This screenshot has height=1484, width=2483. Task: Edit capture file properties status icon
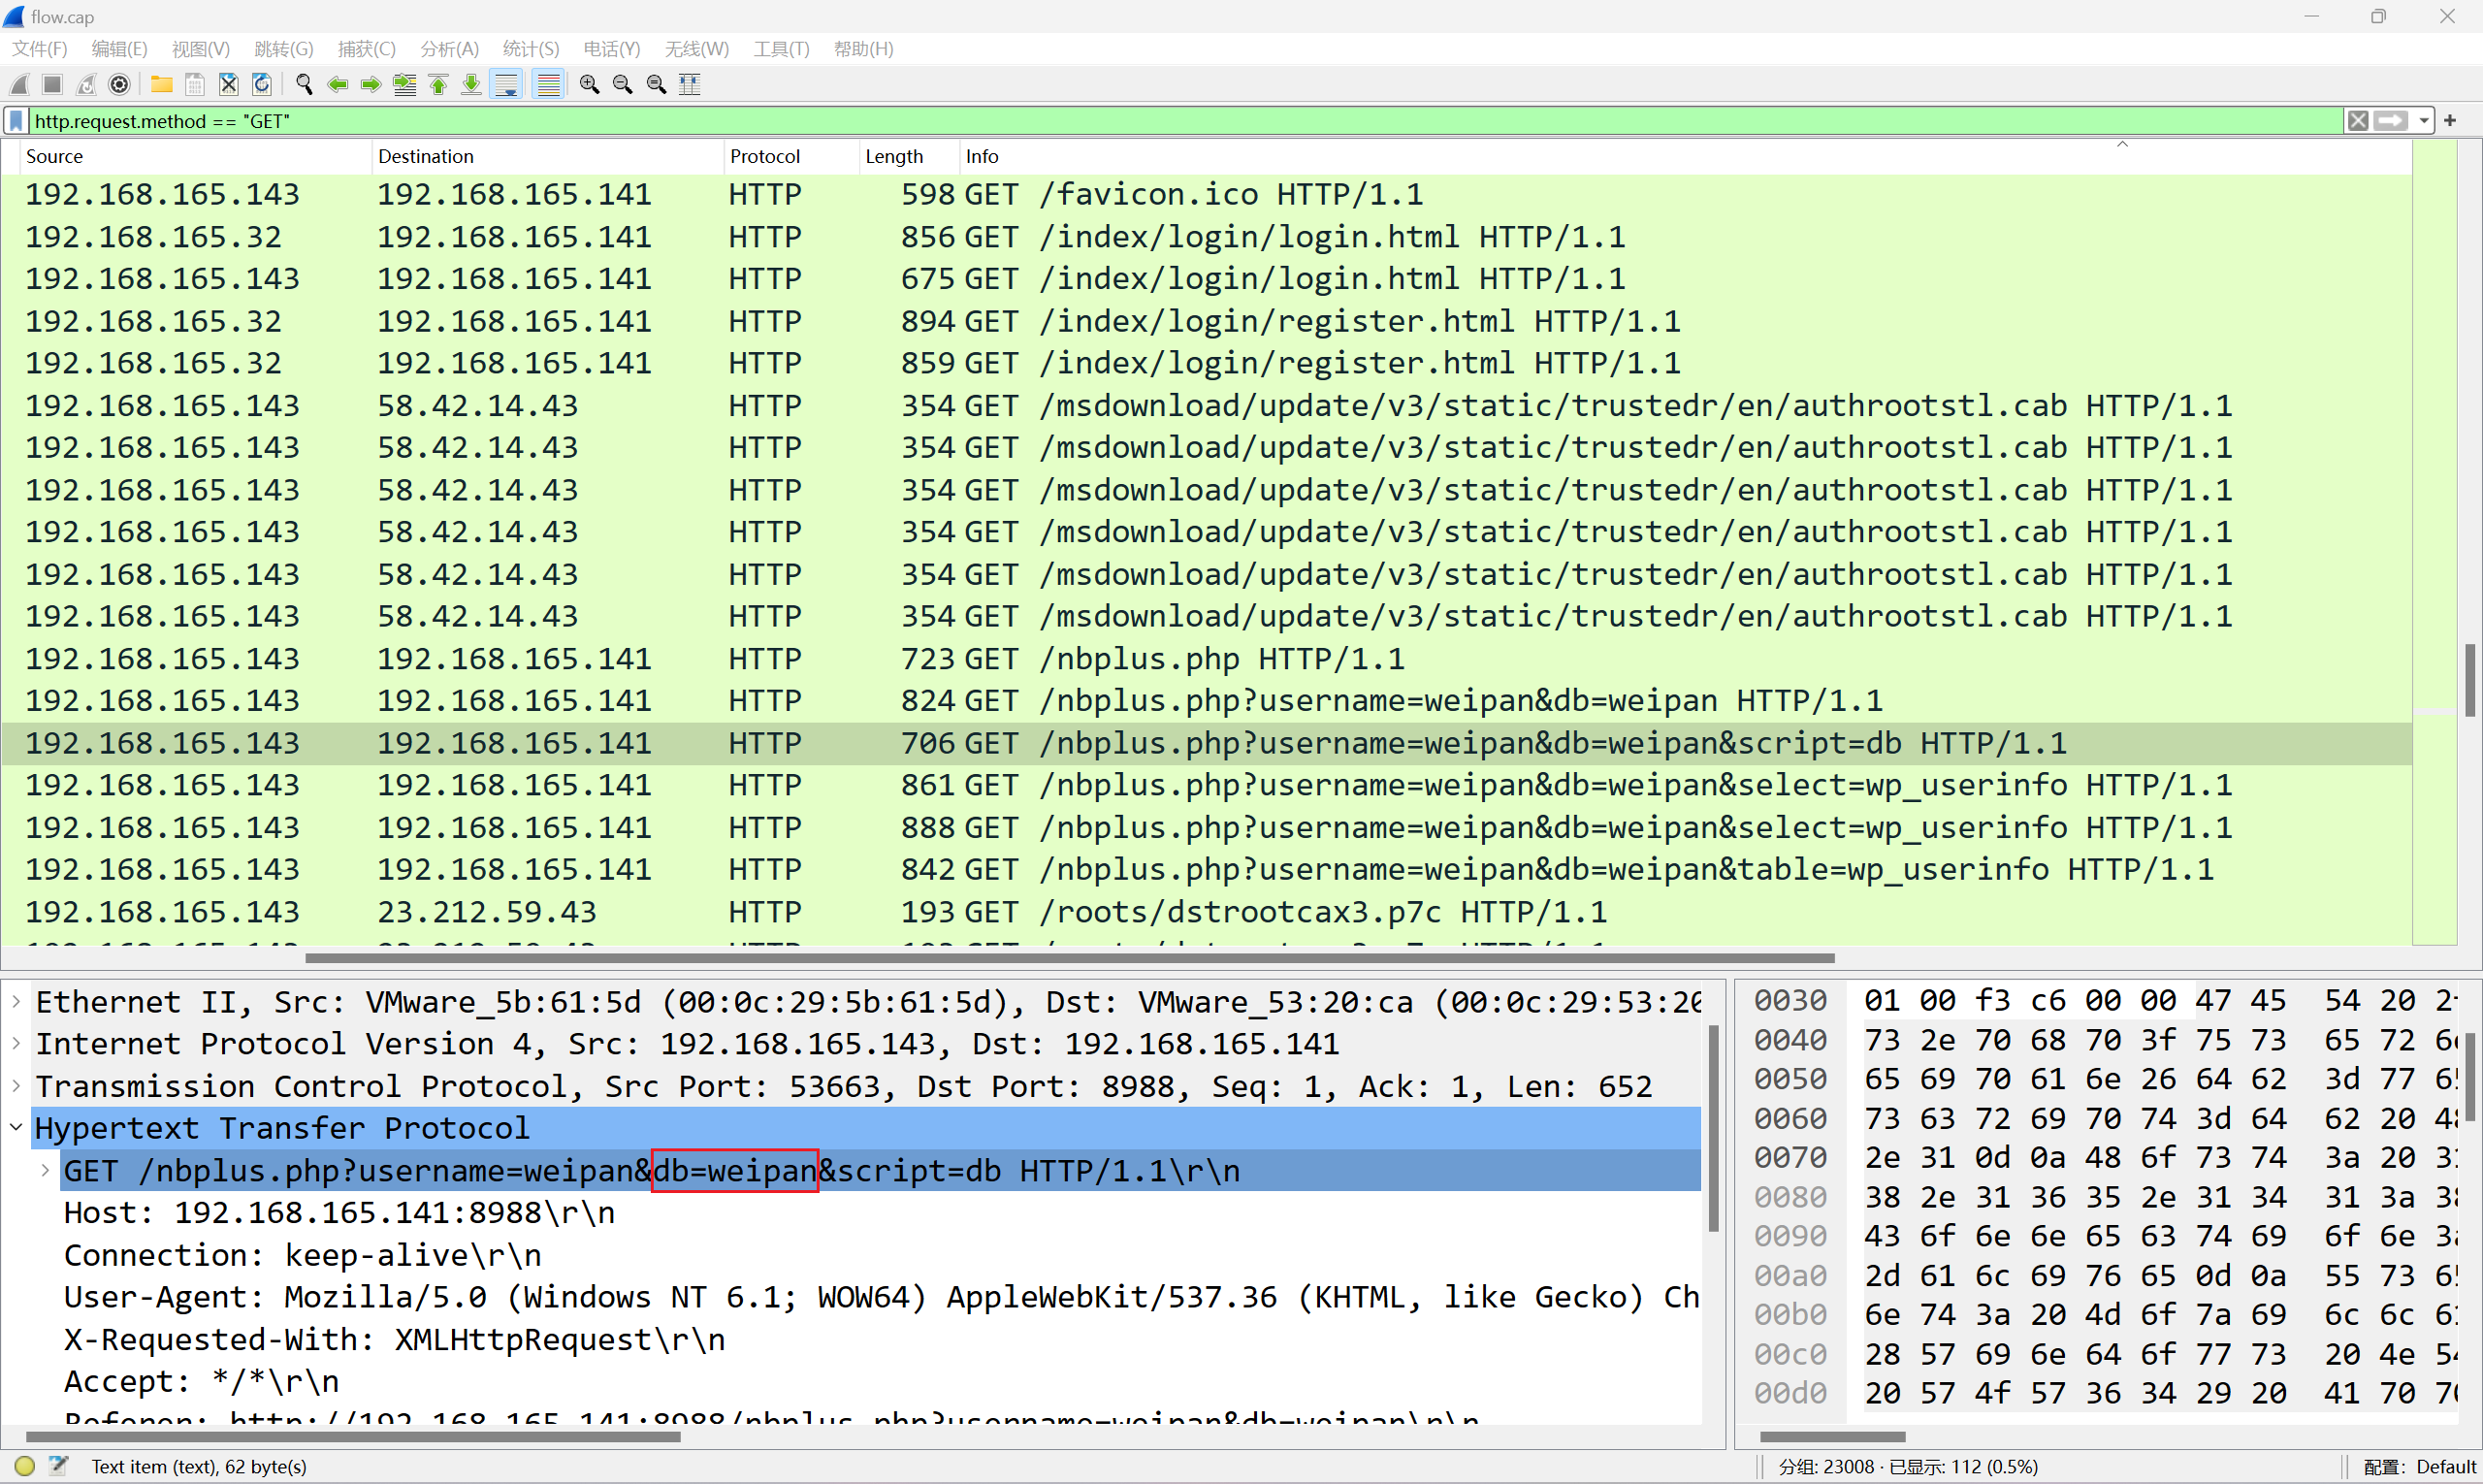(x=58, y=1466)
